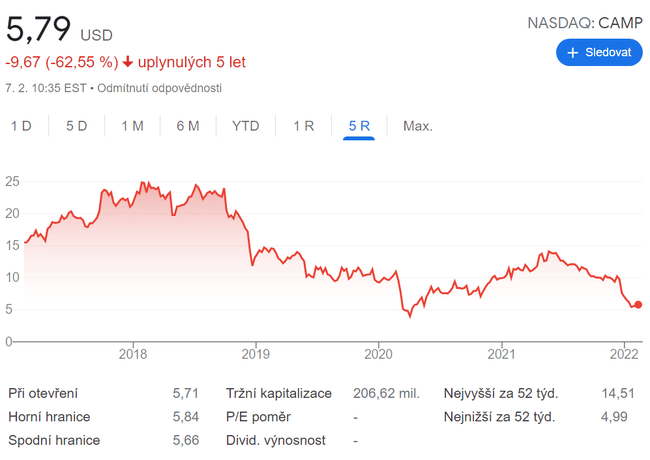Click the 2020 label on chart axis
Viewport: 650px width, 460px height.
[x=379, y=353]
